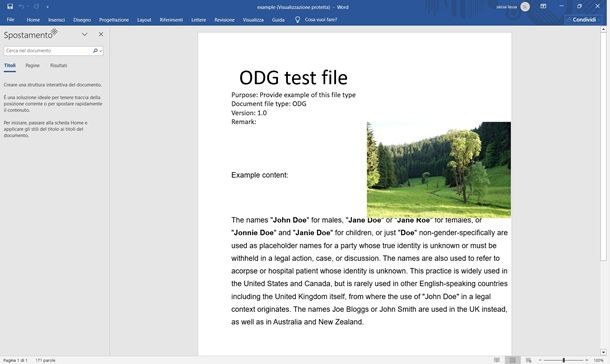Click the Save icon in title bar
610x364 pixels.
[x=10, y=7]
